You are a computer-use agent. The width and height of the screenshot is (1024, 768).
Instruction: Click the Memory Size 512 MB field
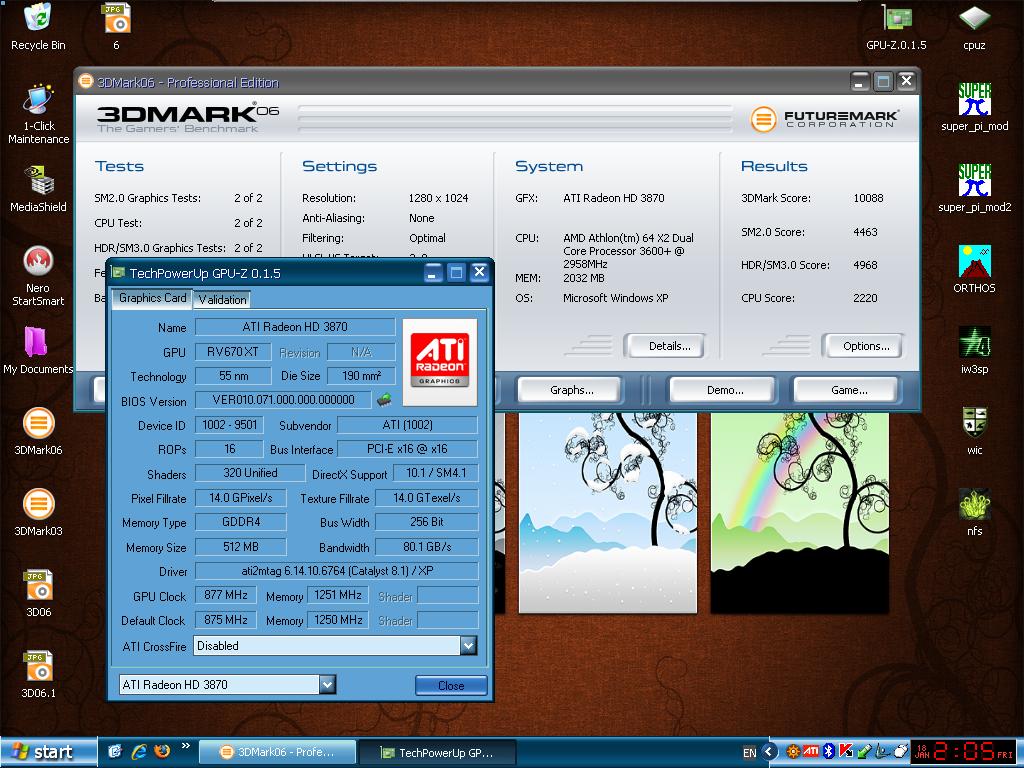(x=241, y=547)
